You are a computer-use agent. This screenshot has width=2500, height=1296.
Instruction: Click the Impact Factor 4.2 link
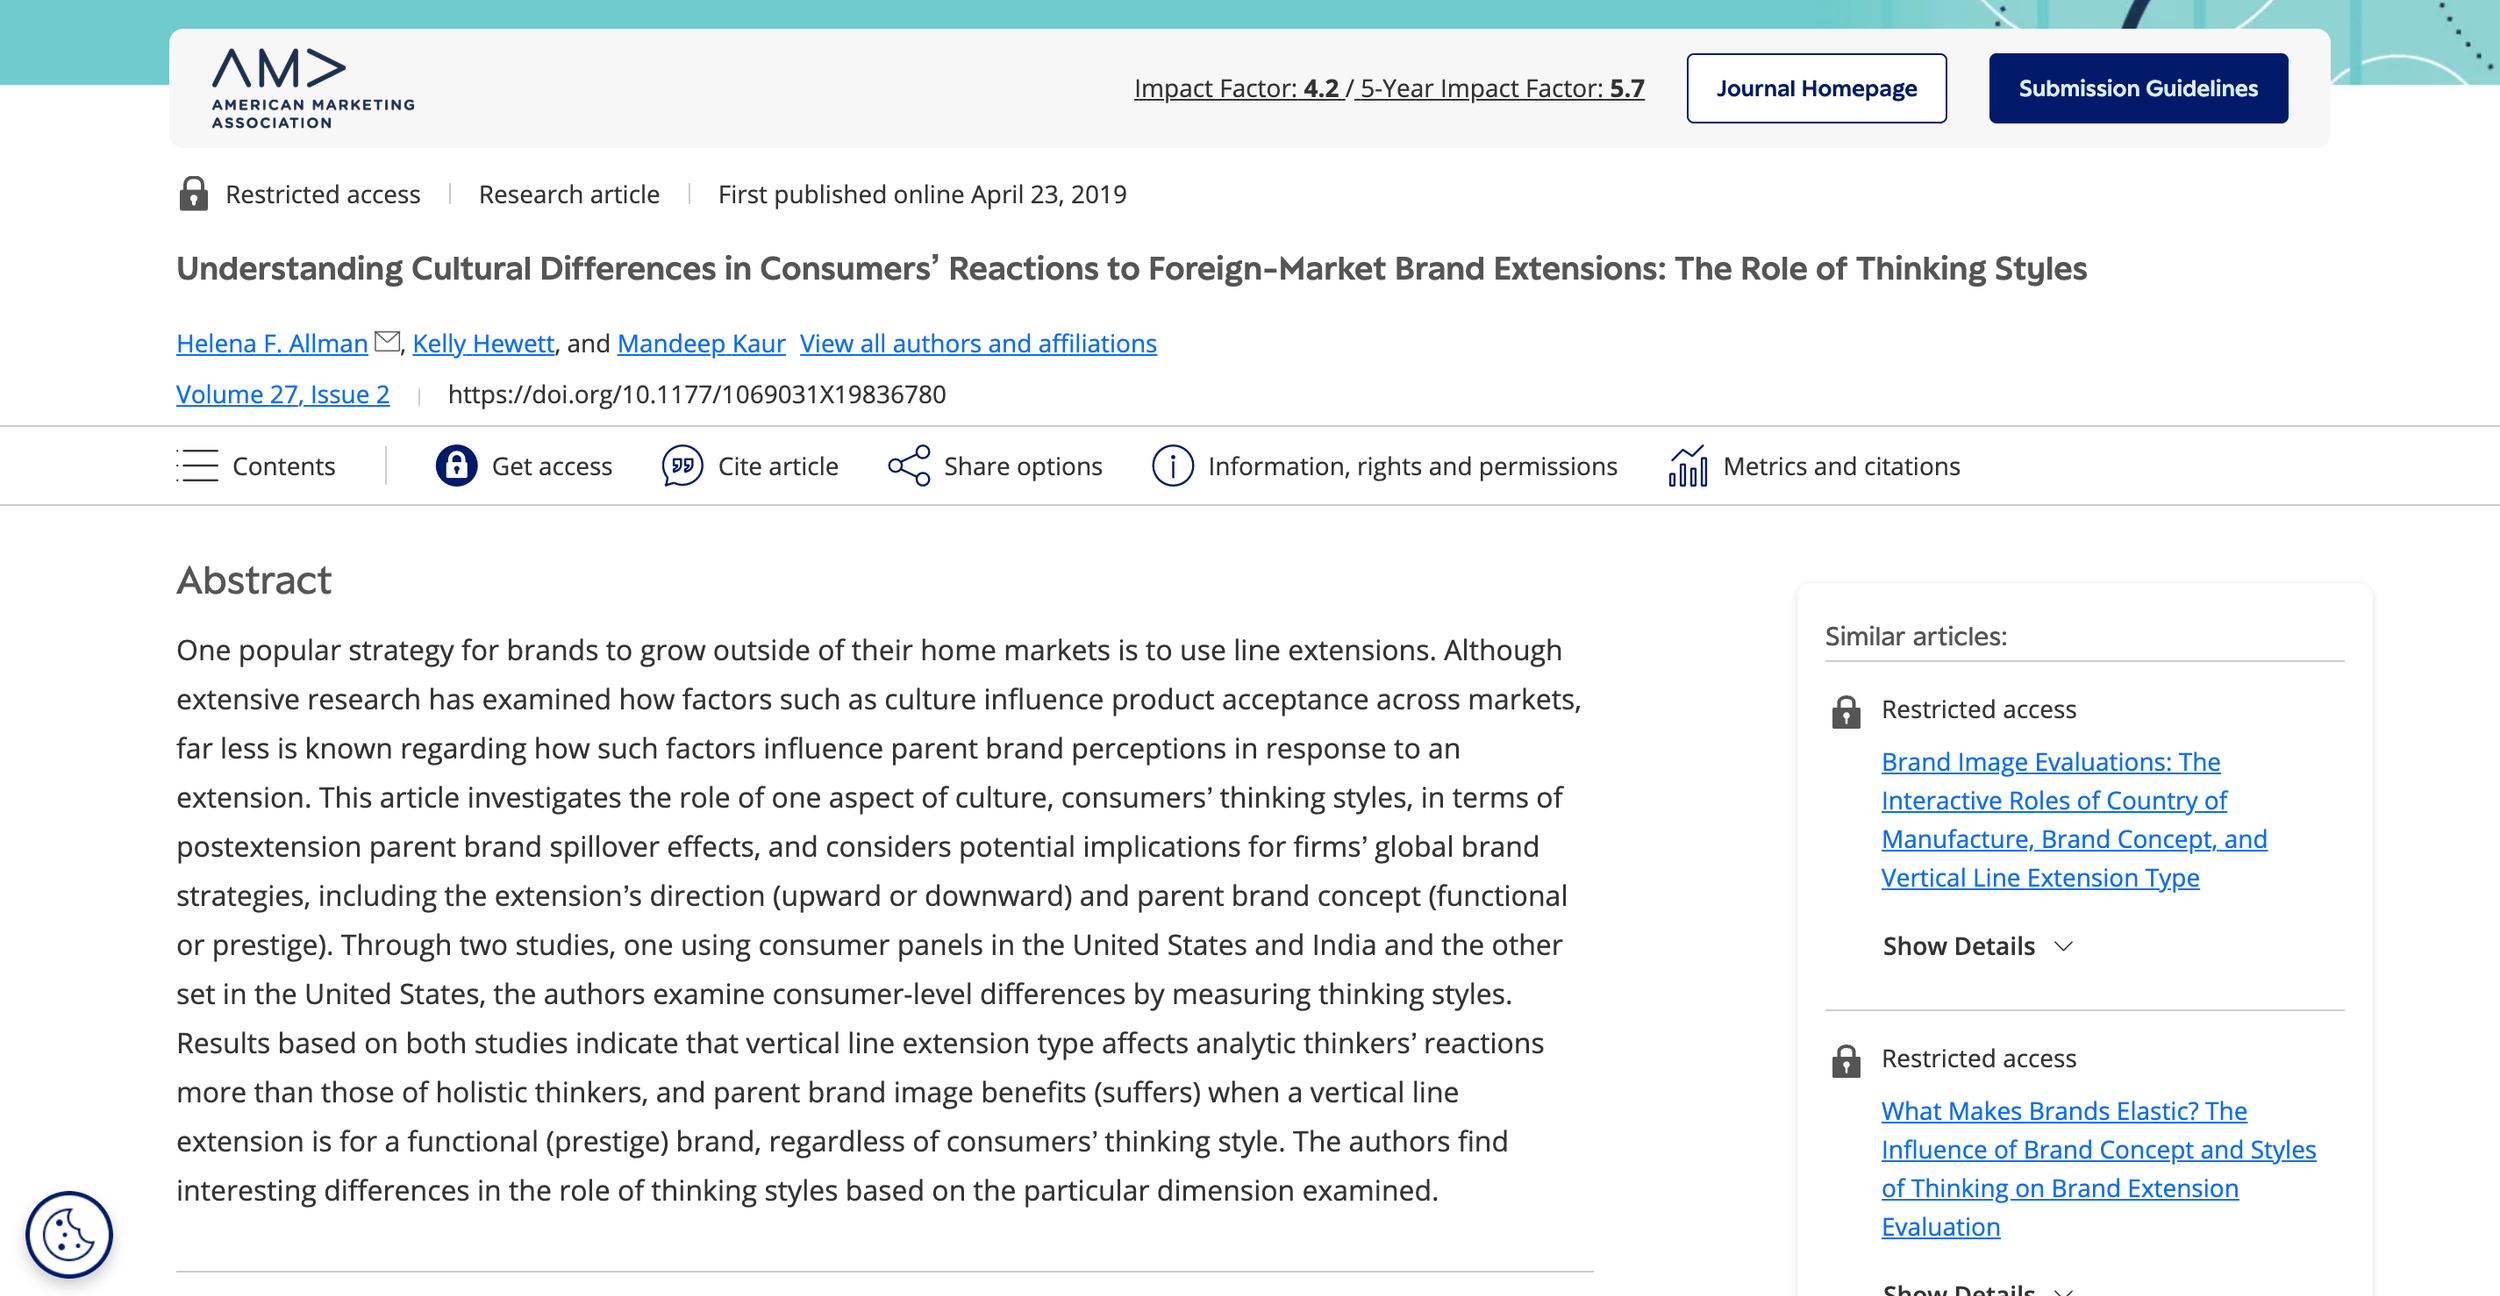[x=1236, y=88]
